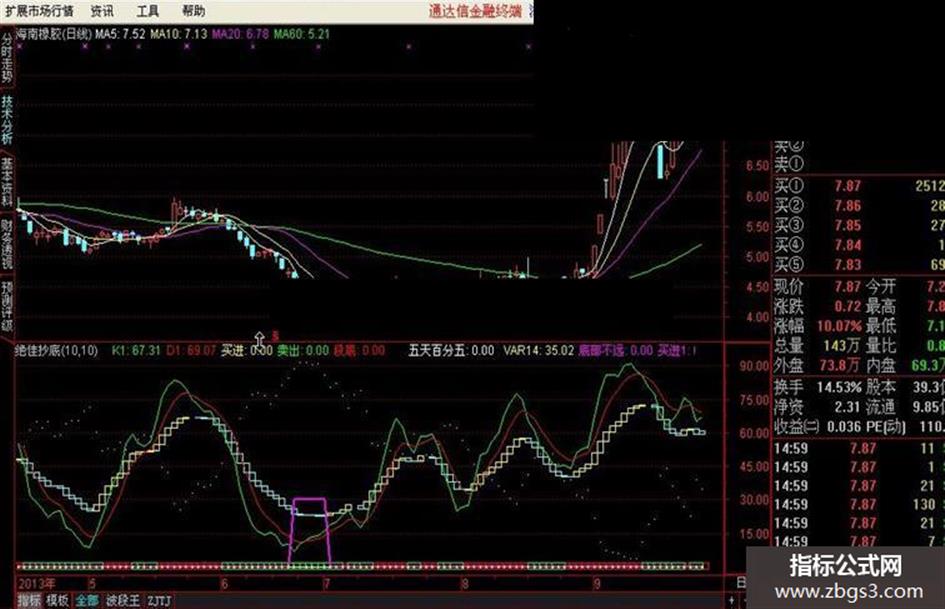Select the 波段王 indicator tab
The height and width of the screenshot is (609, 945).
[x=123, y=601]
